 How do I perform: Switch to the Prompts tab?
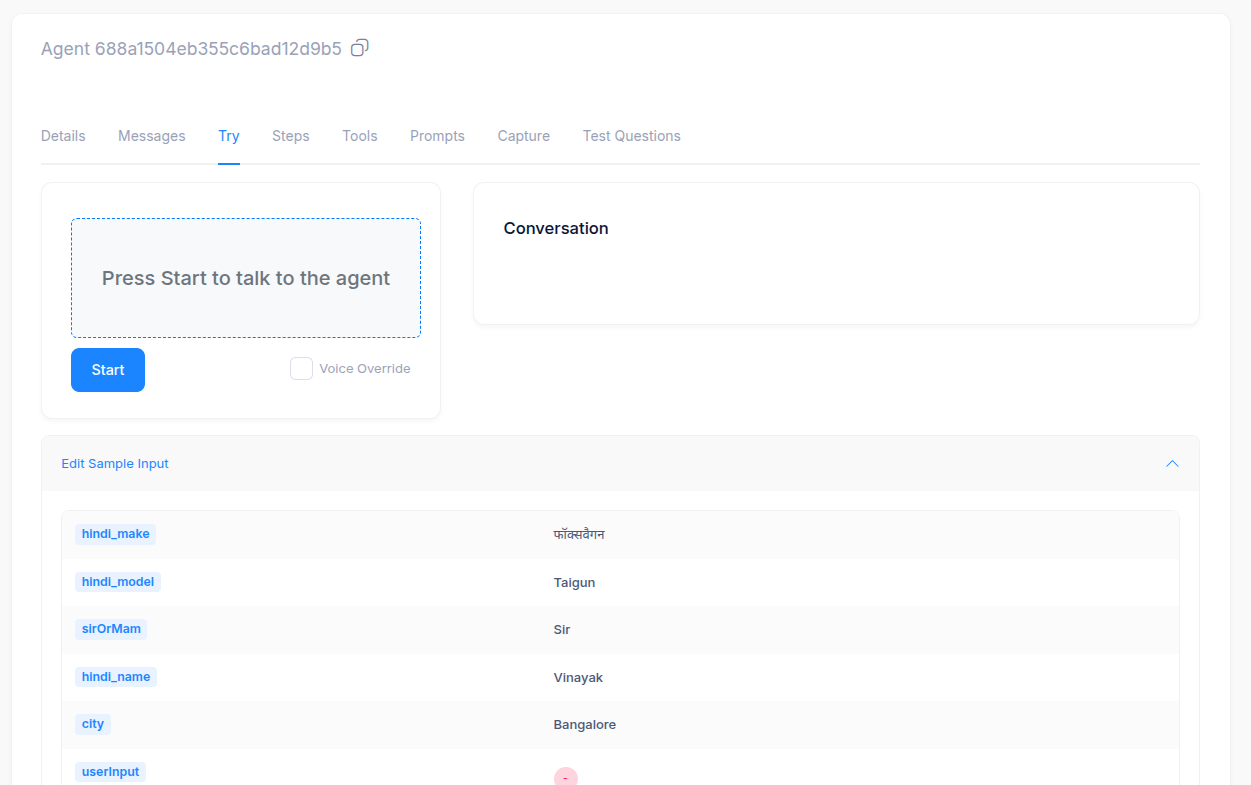click(437, 136)
